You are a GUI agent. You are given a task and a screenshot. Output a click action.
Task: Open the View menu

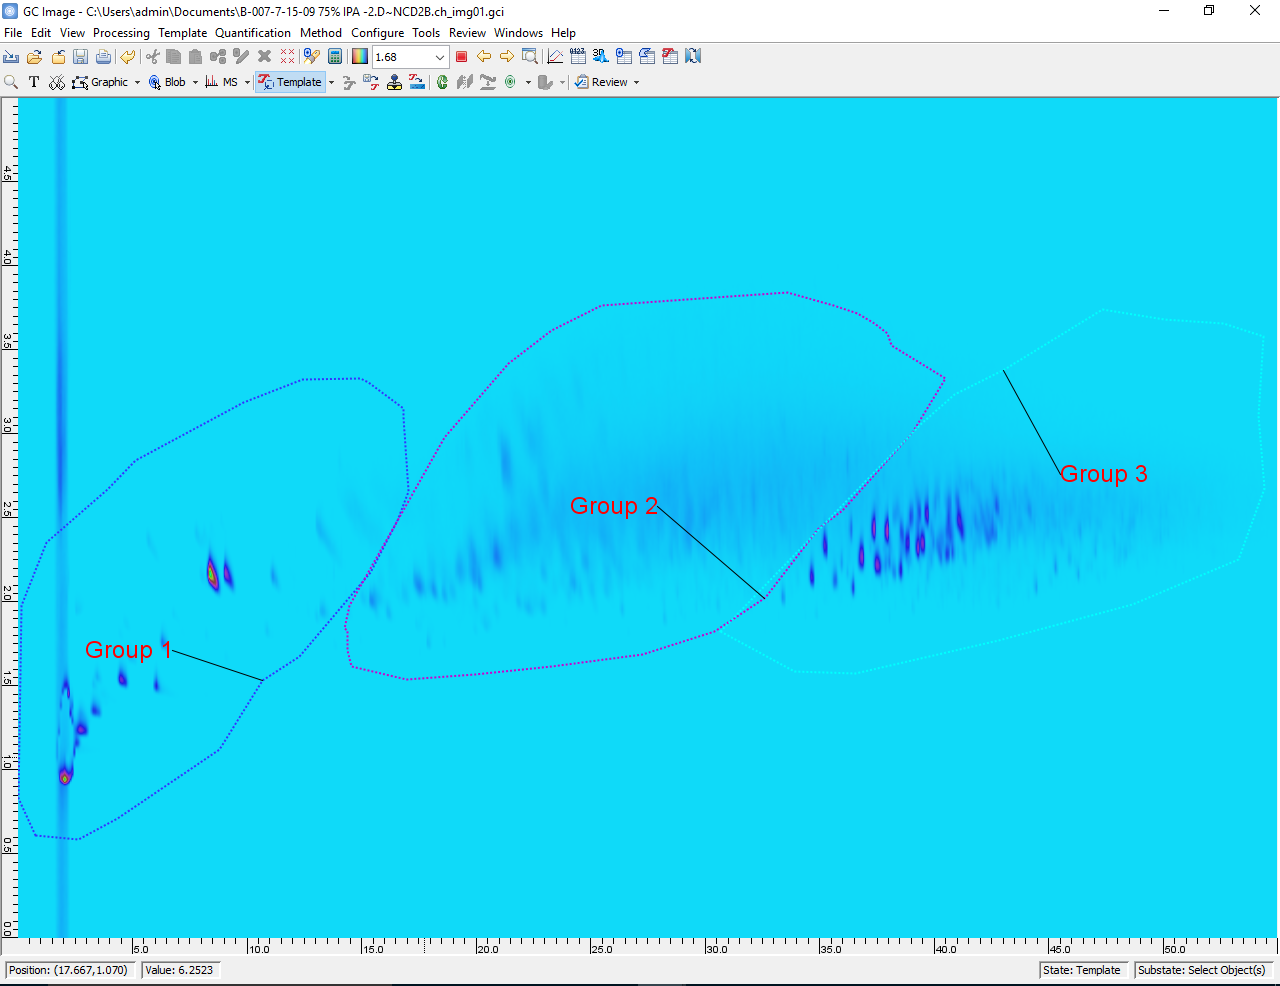[x=72, y=32]
